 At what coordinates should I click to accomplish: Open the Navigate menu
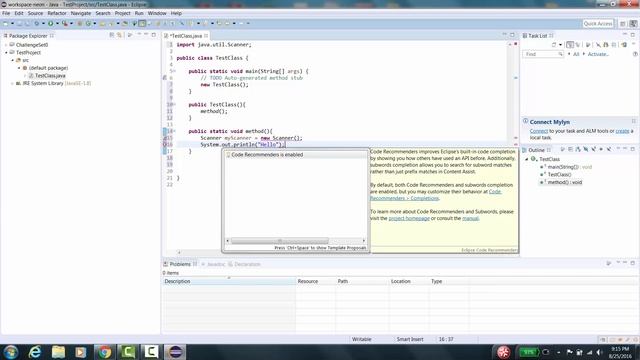[81, 13]
